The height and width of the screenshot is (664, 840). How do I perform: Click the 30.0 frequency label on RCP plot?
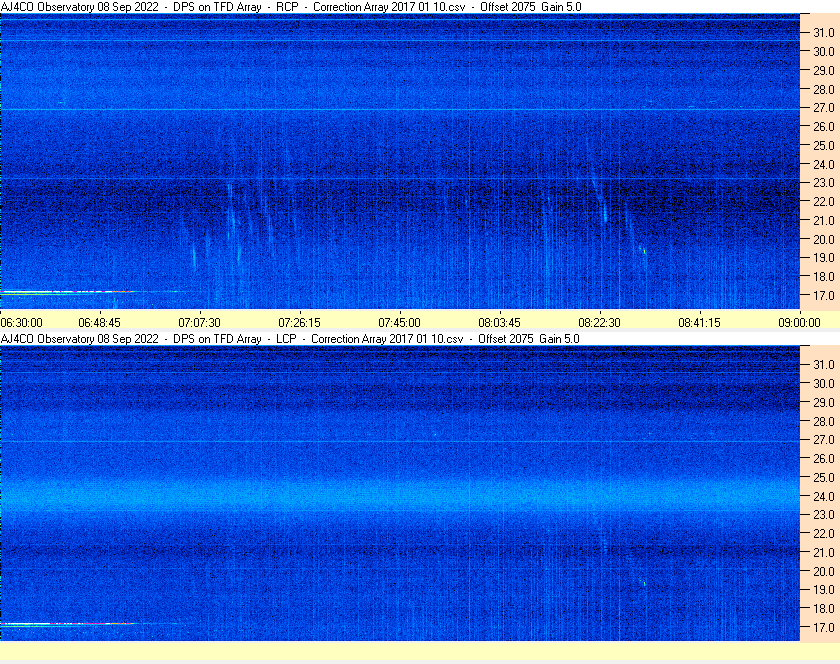click(x=824, y=51)
